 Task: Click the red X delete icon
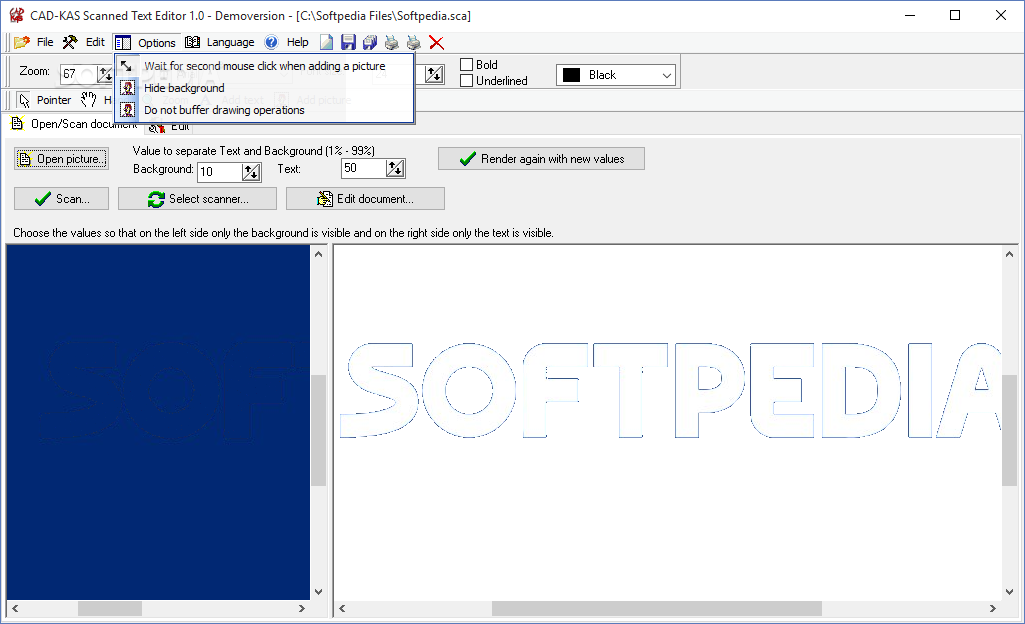437,42
